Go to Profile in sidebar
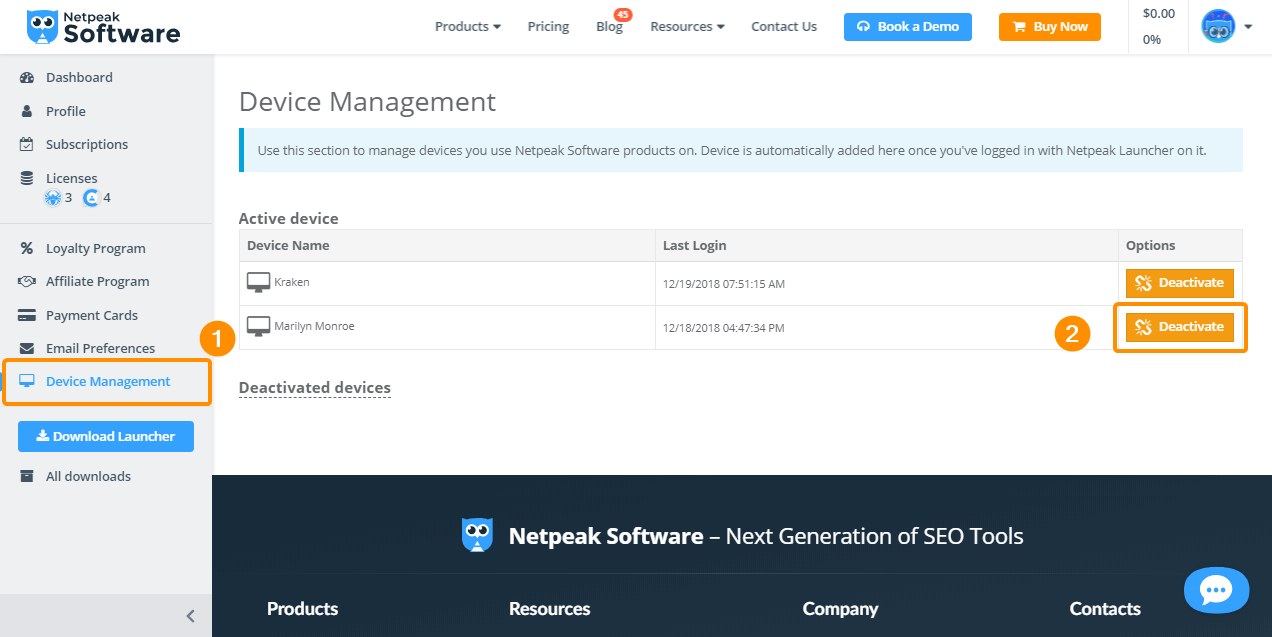This screenshot has height=637, width=1272. pos(66,111)
